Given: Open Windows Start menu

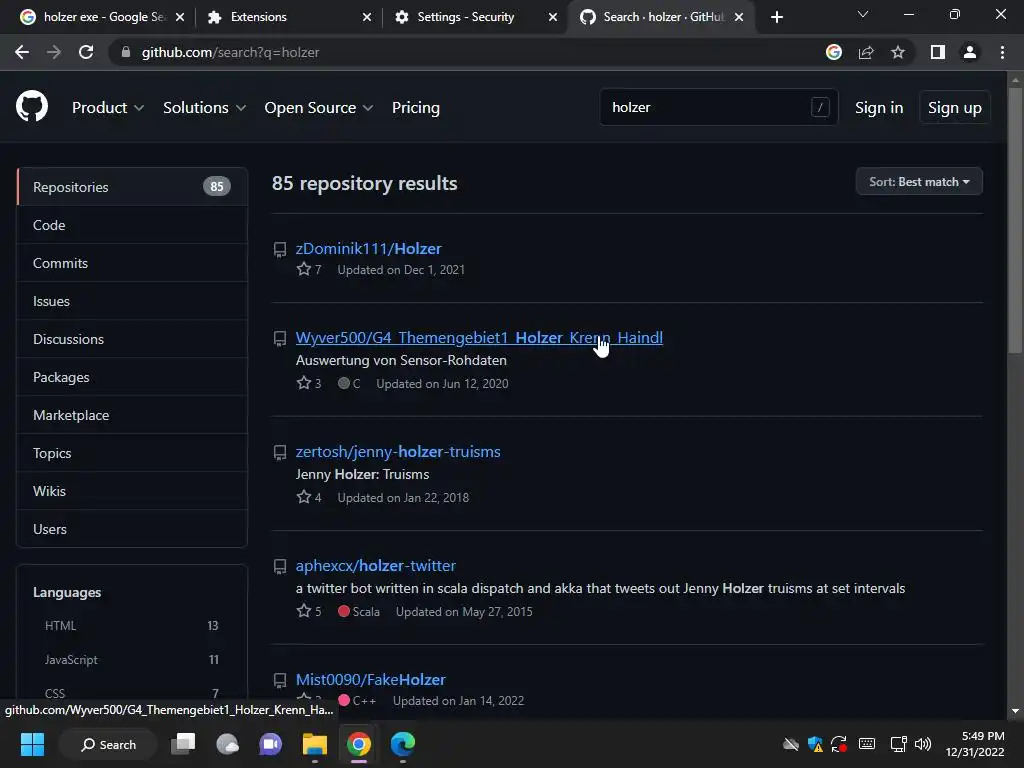Looking at the screenshot, I should click(32, 744).
